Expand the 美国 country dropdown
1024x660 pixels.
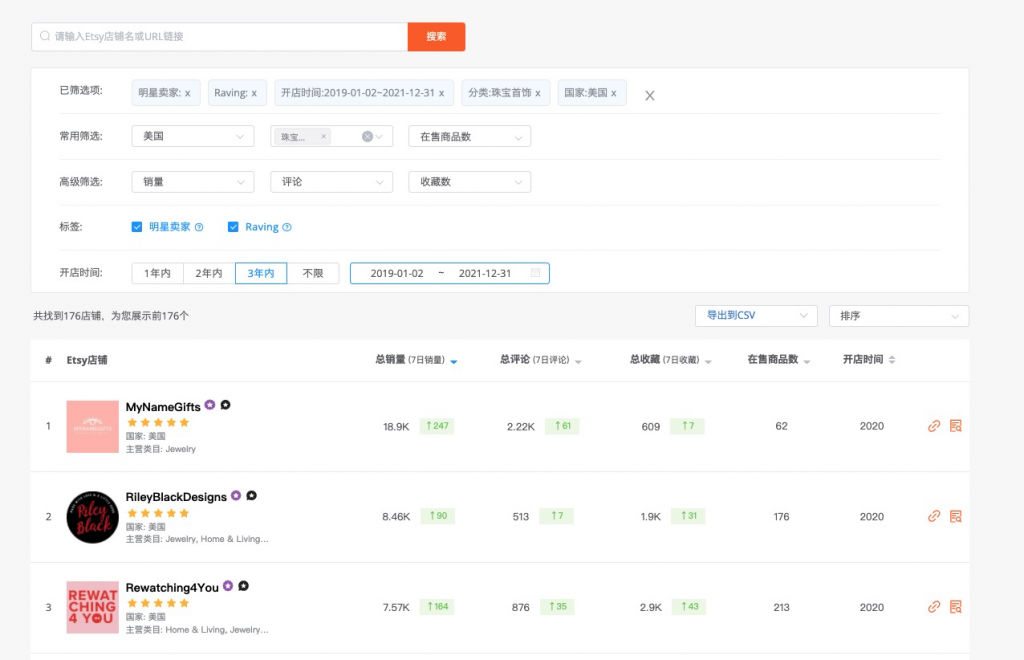(192, 137)
